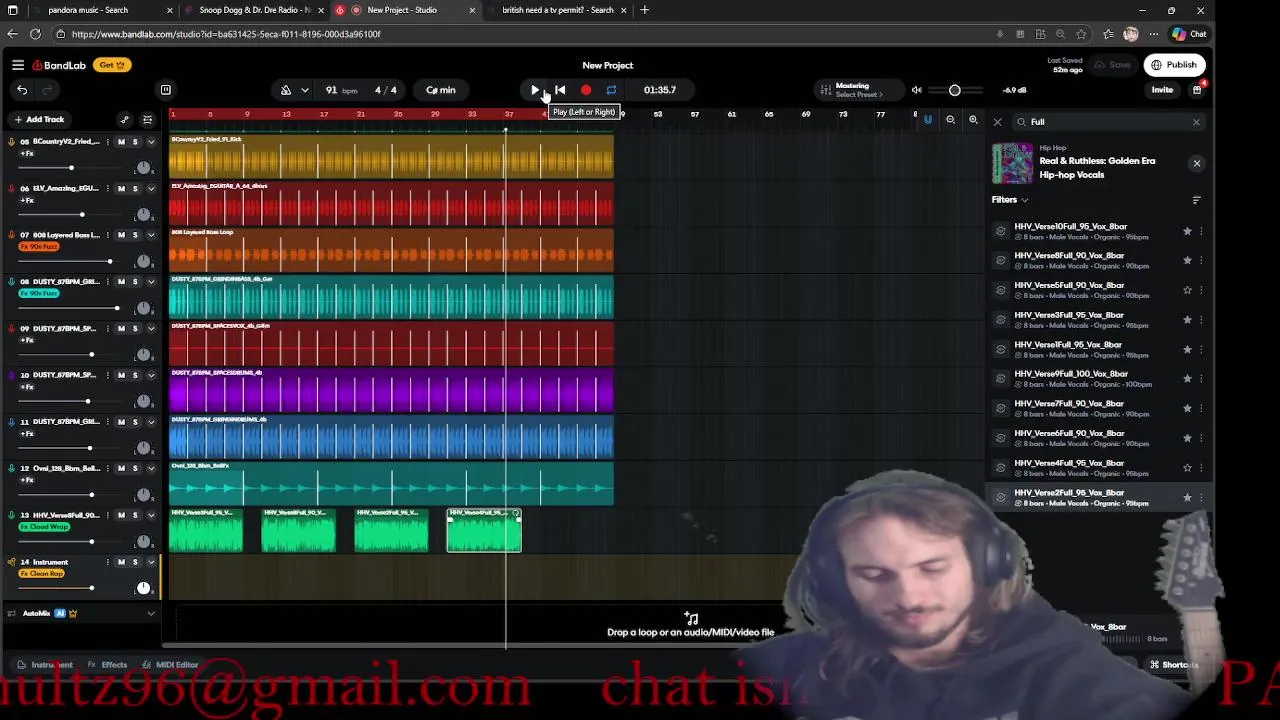The image size is (1280, 720).
Task: Open the gift notifications icon beside Invite
Action: [1197, 90]
